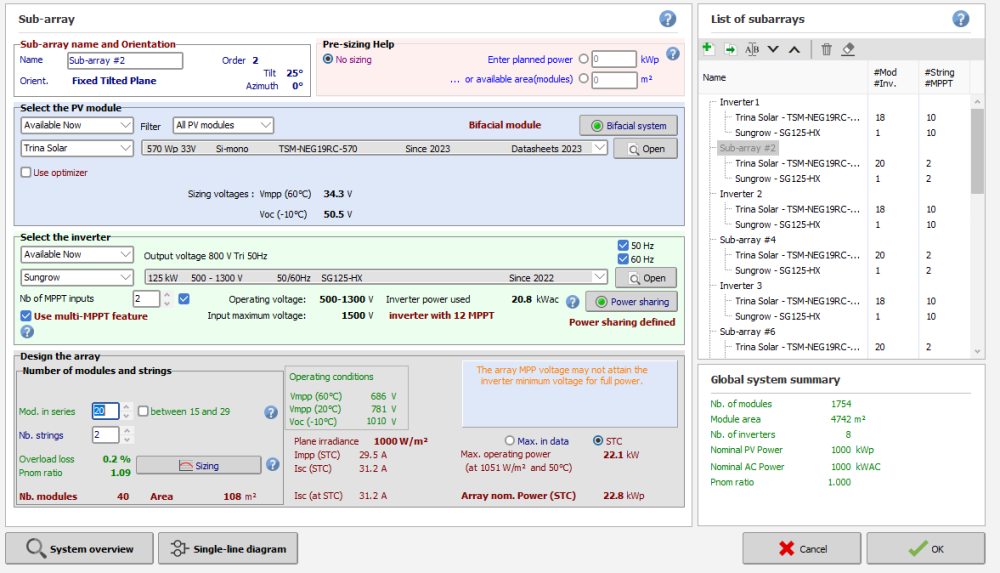Add a new subarray with green plus icon
This screenshot has height=573, width=1000.
coord(707,48)
